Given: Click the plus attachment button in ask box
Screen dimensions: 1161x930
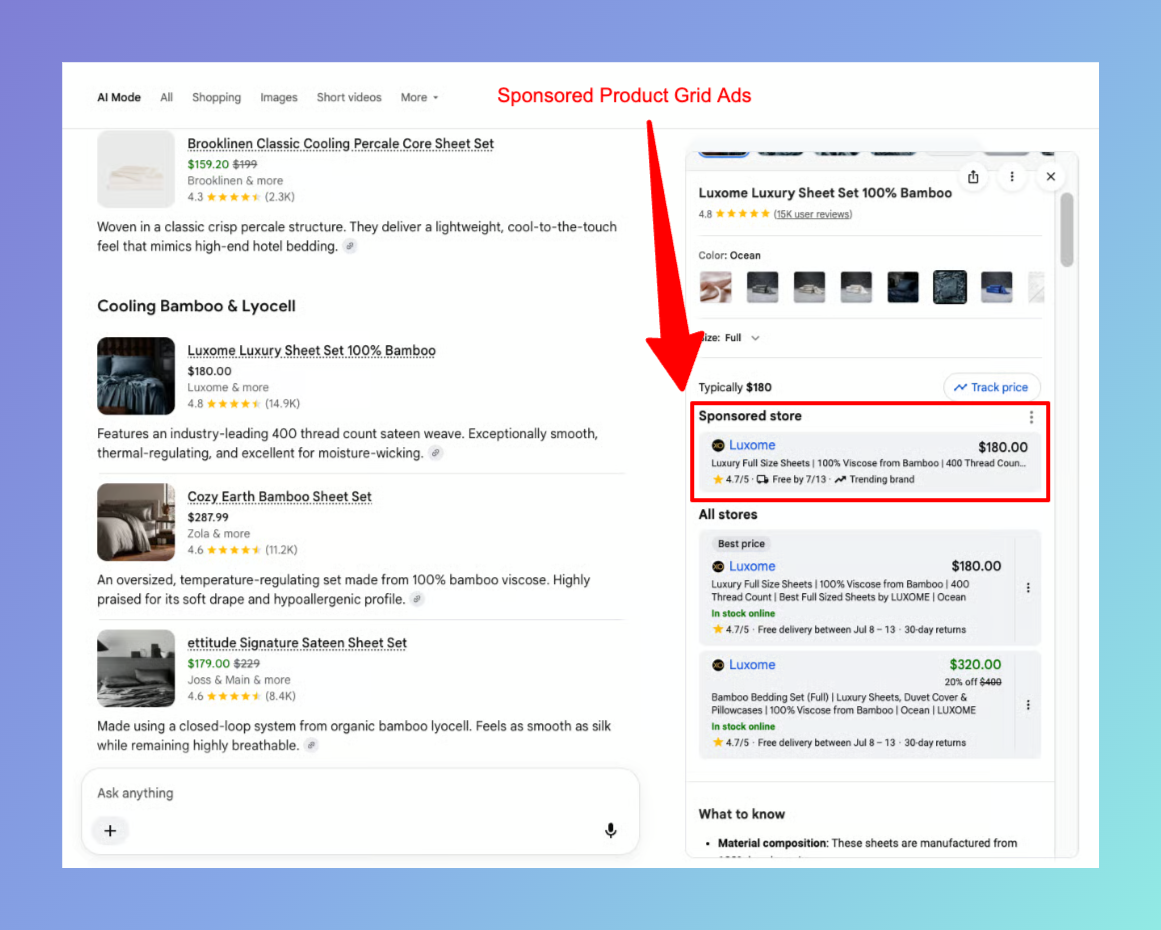Looking at the screenshot, I should point(110,831).
